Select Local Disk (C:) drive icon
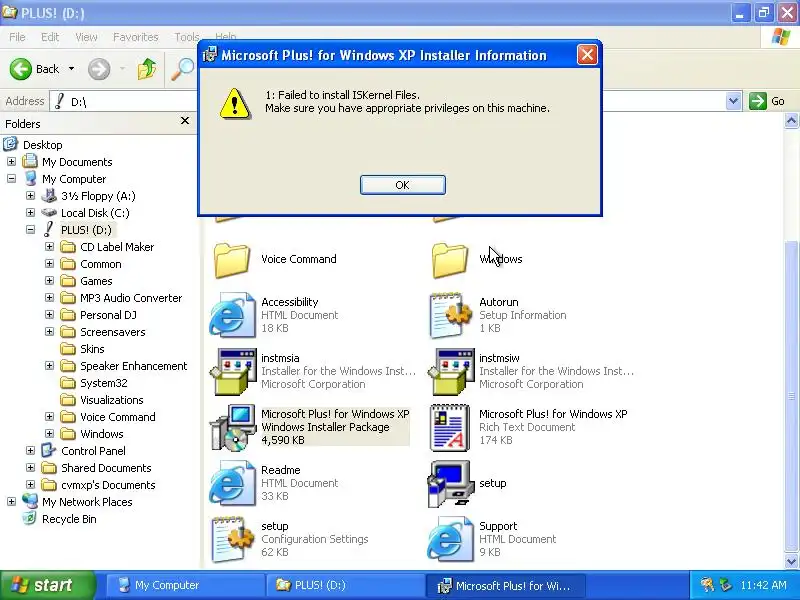Viewport: 800px width, 600px height. (x=49, y=213)
